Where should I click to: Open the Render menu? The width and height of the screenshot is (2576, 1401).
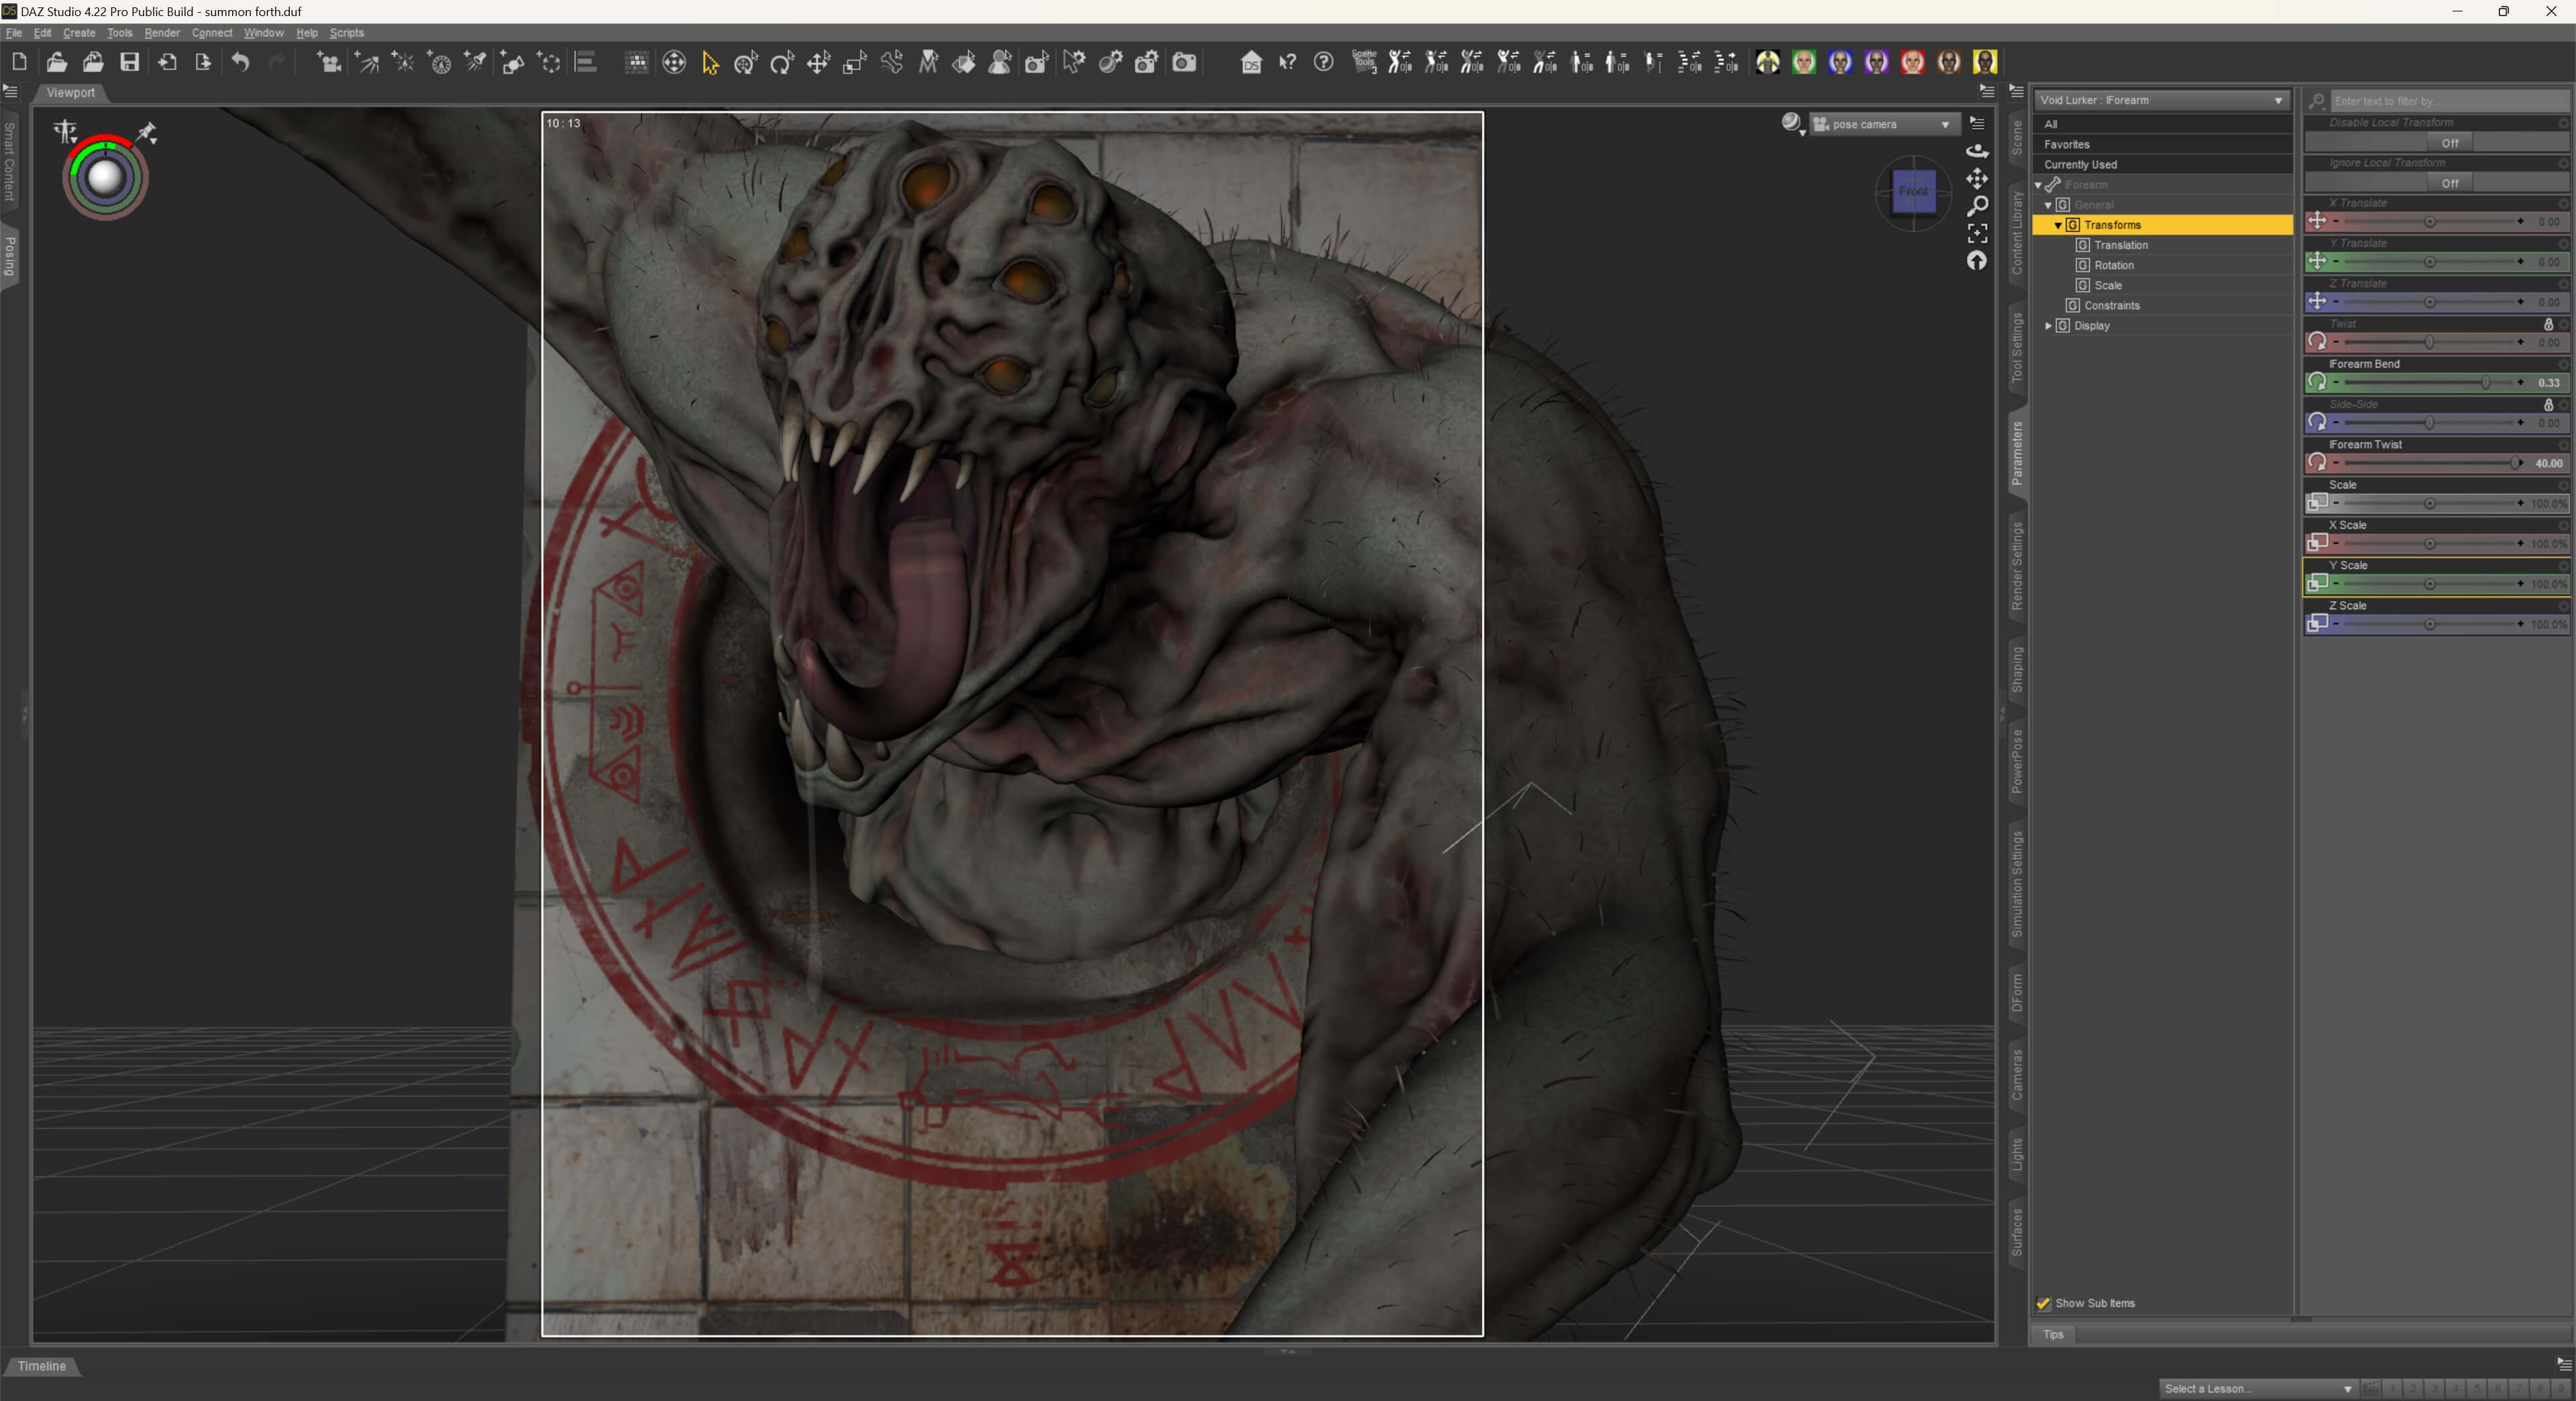coord(162,33)
